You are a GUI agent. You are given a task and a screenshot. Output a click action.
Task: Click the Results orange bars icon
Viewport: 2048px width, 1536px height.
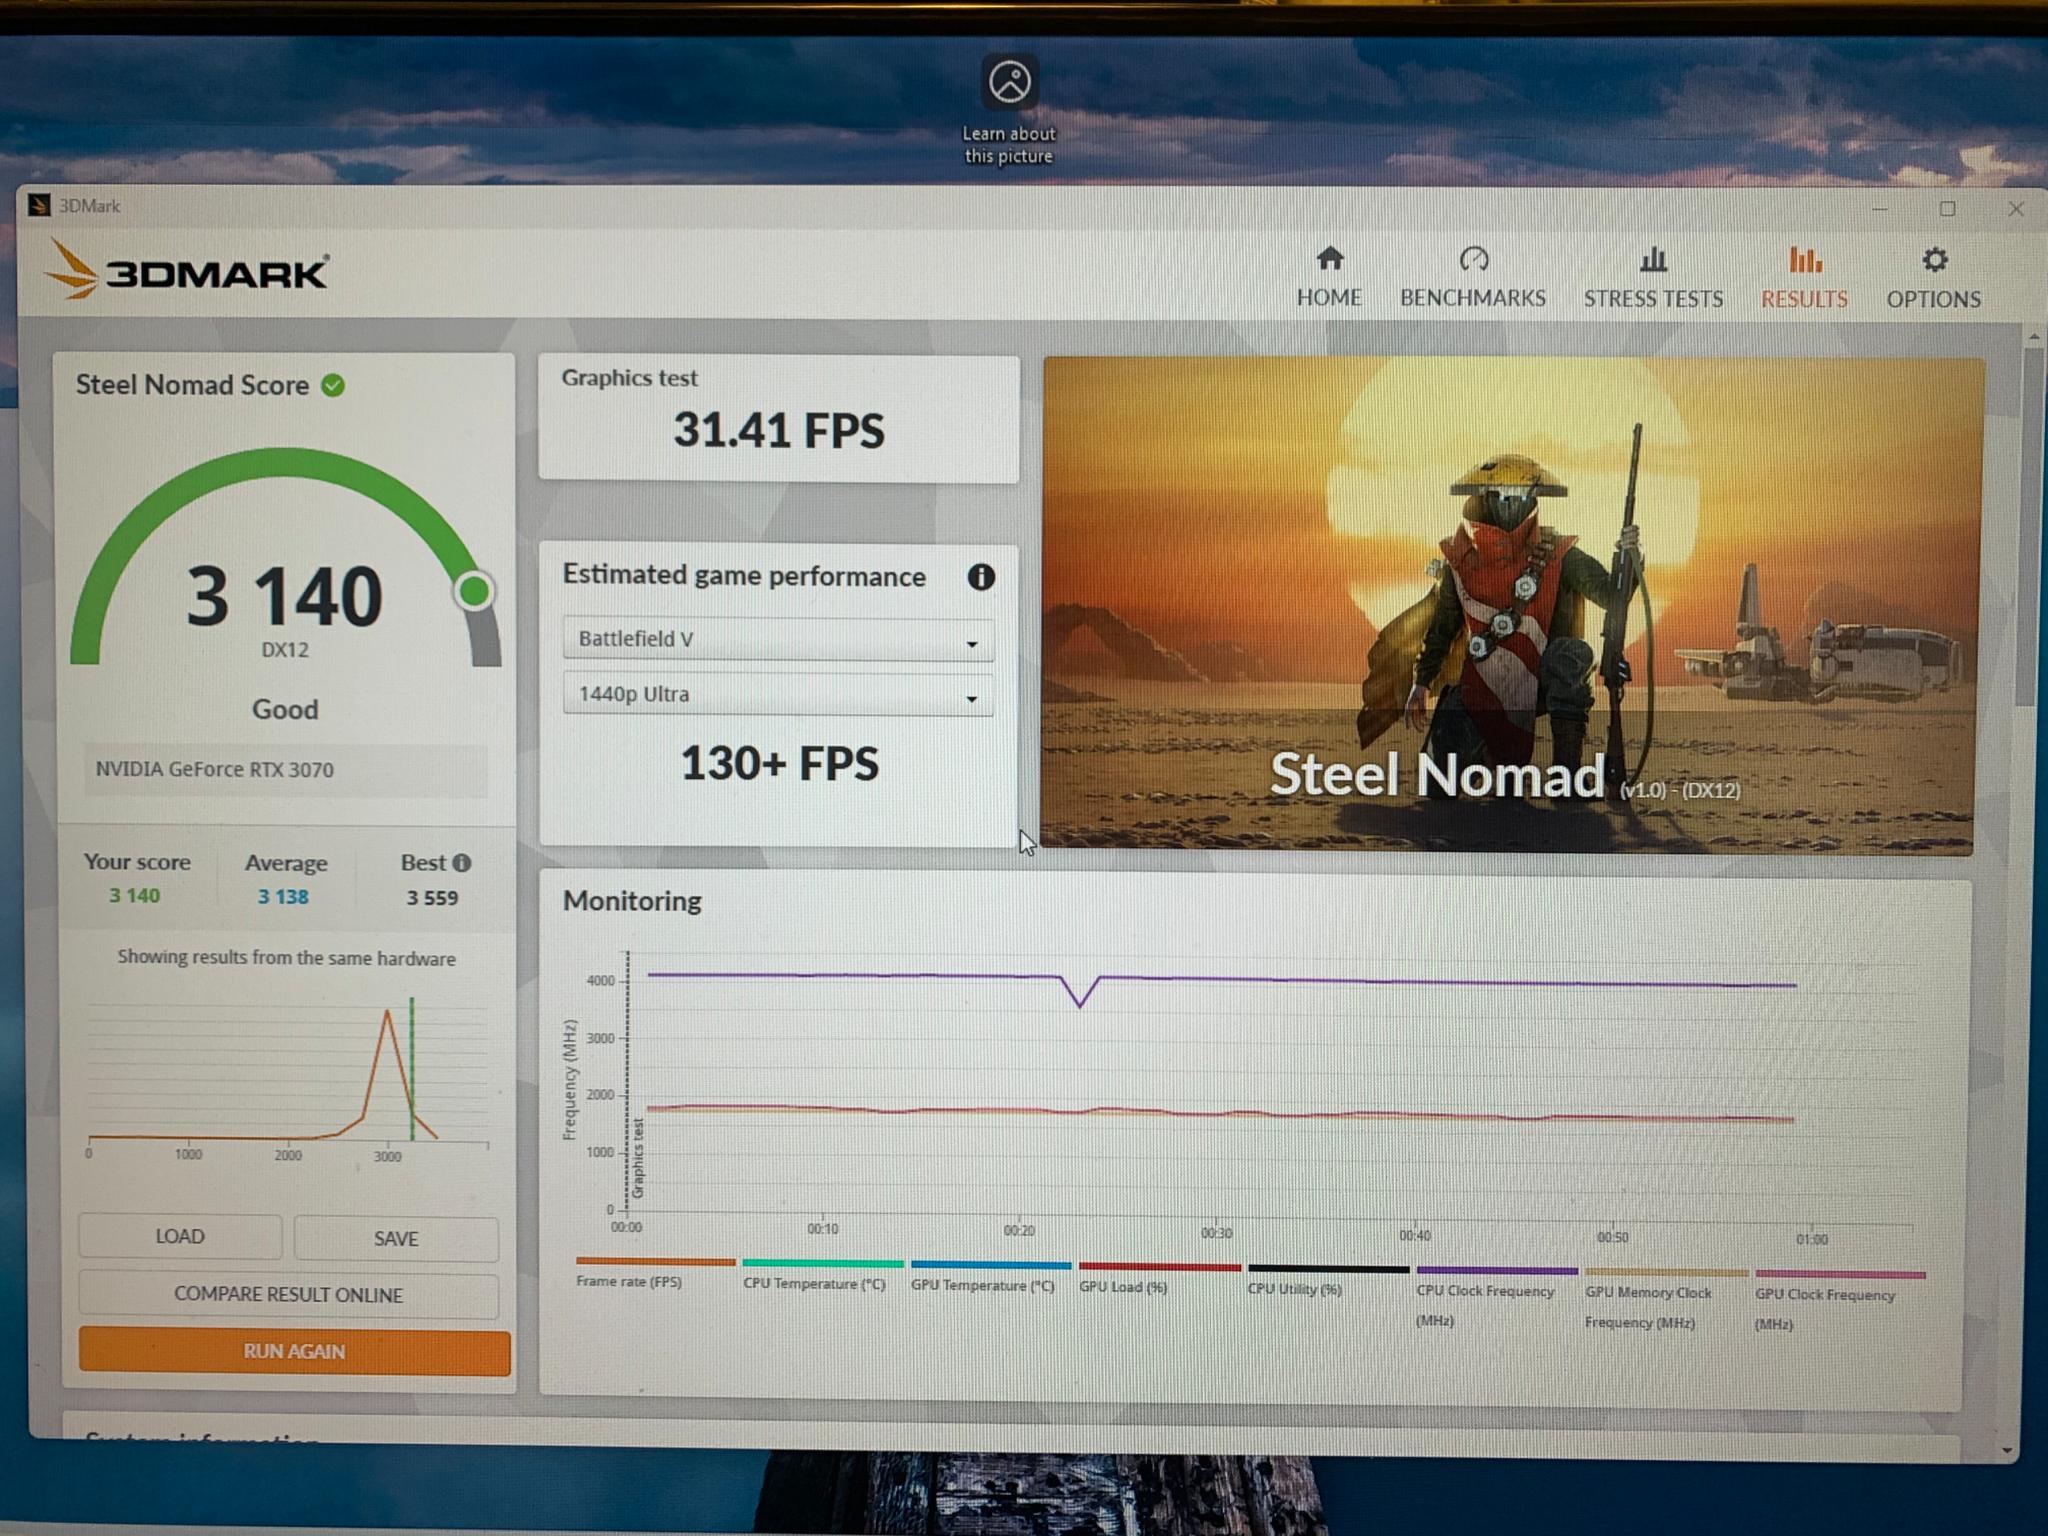pos(1805,260)
